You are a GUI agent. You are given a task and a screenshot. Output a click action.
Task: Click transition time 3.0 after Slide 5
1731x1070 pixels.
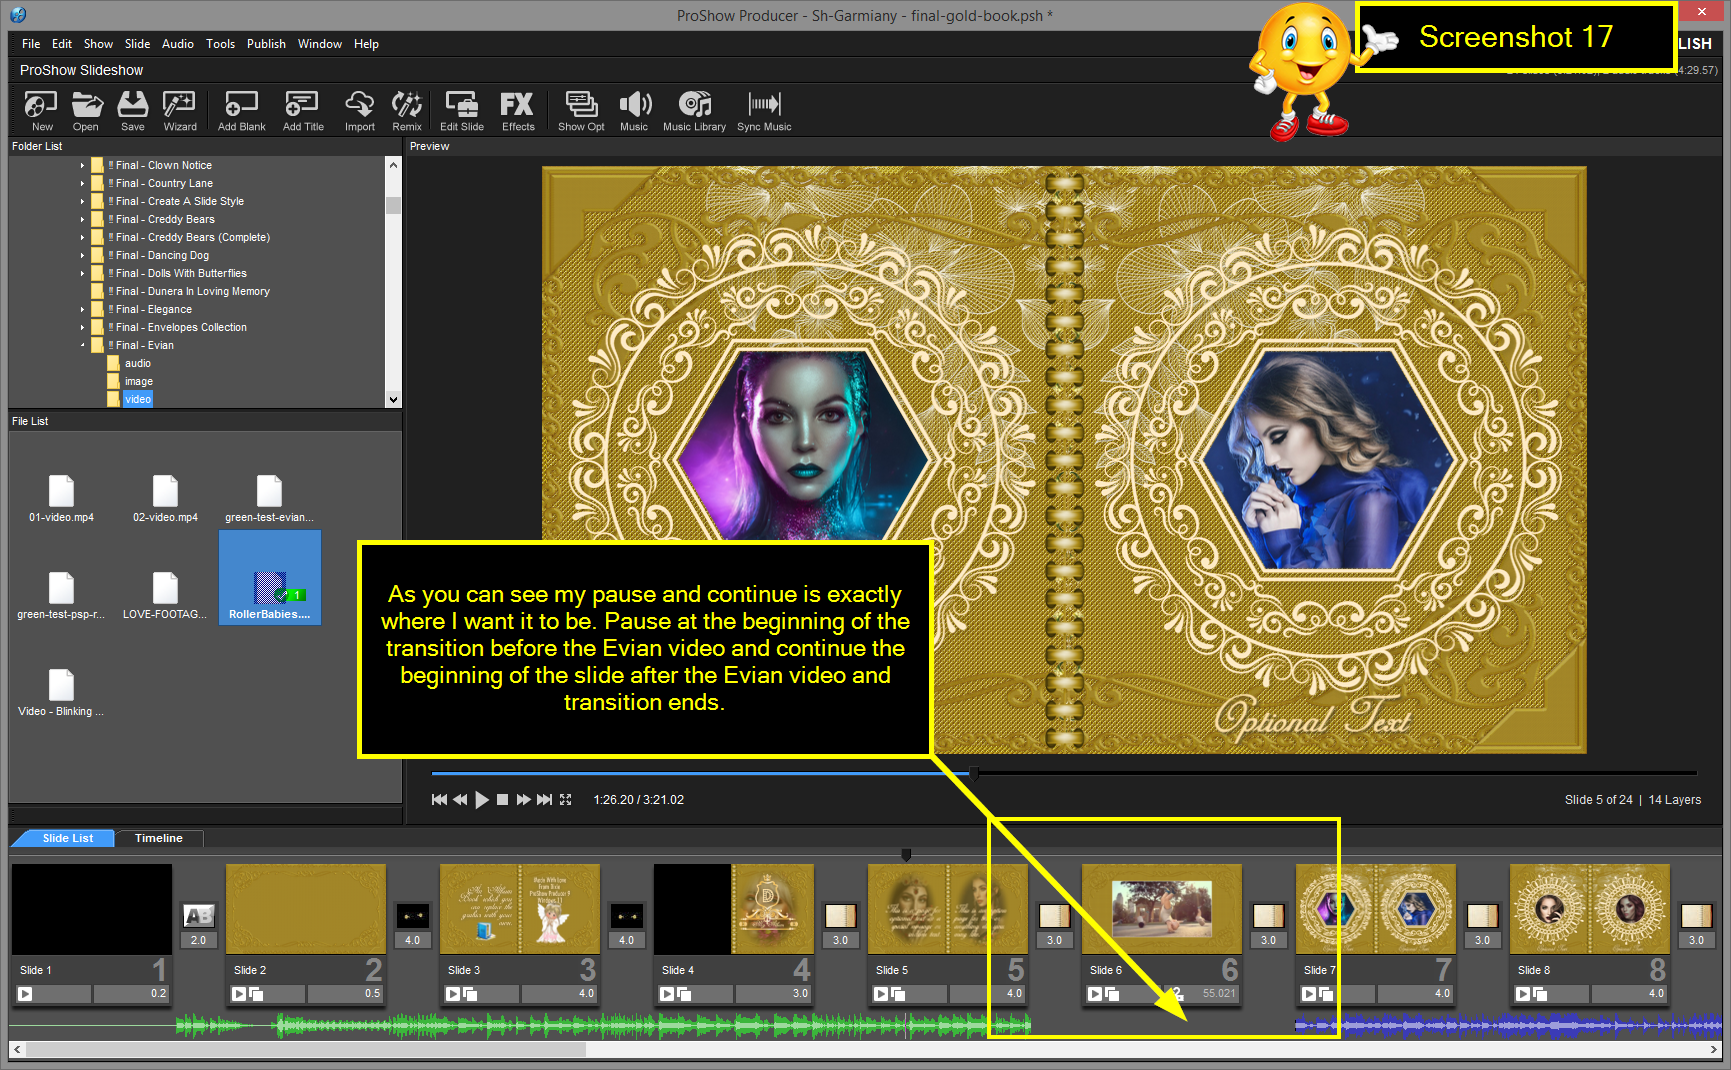[1054, 940]
